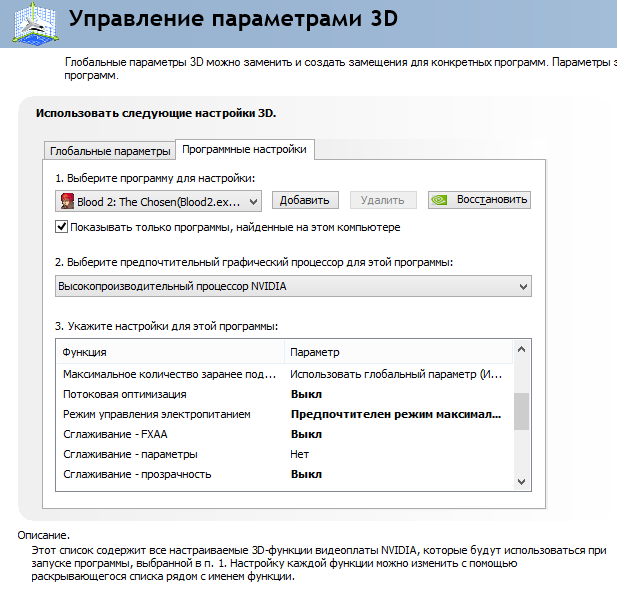Click scroll down arrow in settings list

tap(521, 481)
